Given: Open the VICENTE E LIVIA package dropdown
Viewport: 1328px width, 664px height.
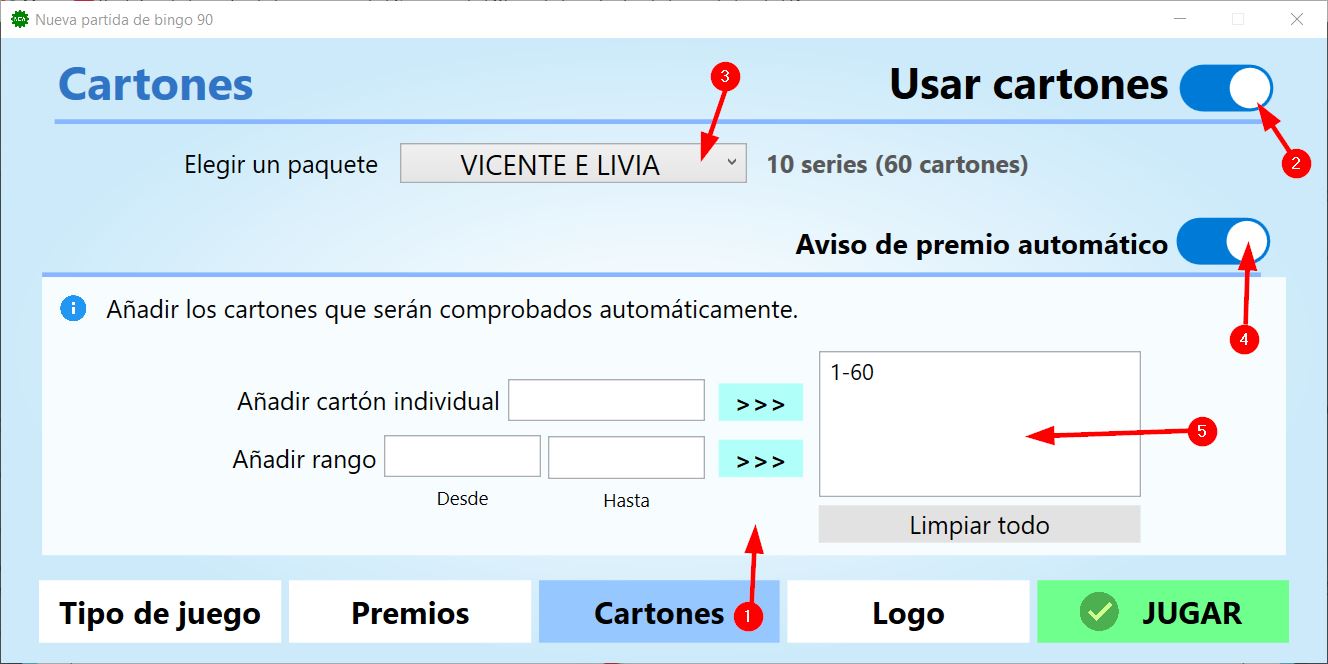Looking at the screenshot, I should coord(573,164).
